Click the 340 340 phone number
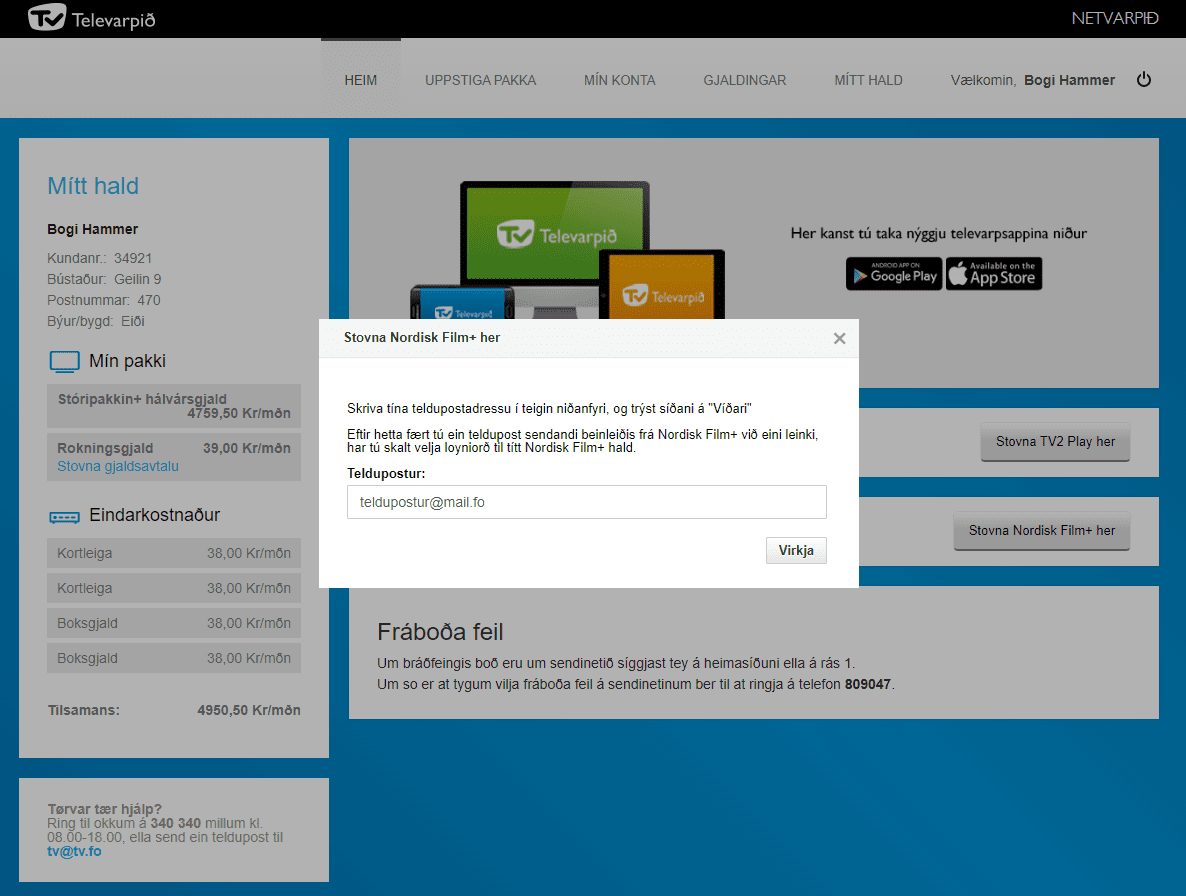Image resolution: width=1186 pixels, height=896 pixels. coord(175,823)
